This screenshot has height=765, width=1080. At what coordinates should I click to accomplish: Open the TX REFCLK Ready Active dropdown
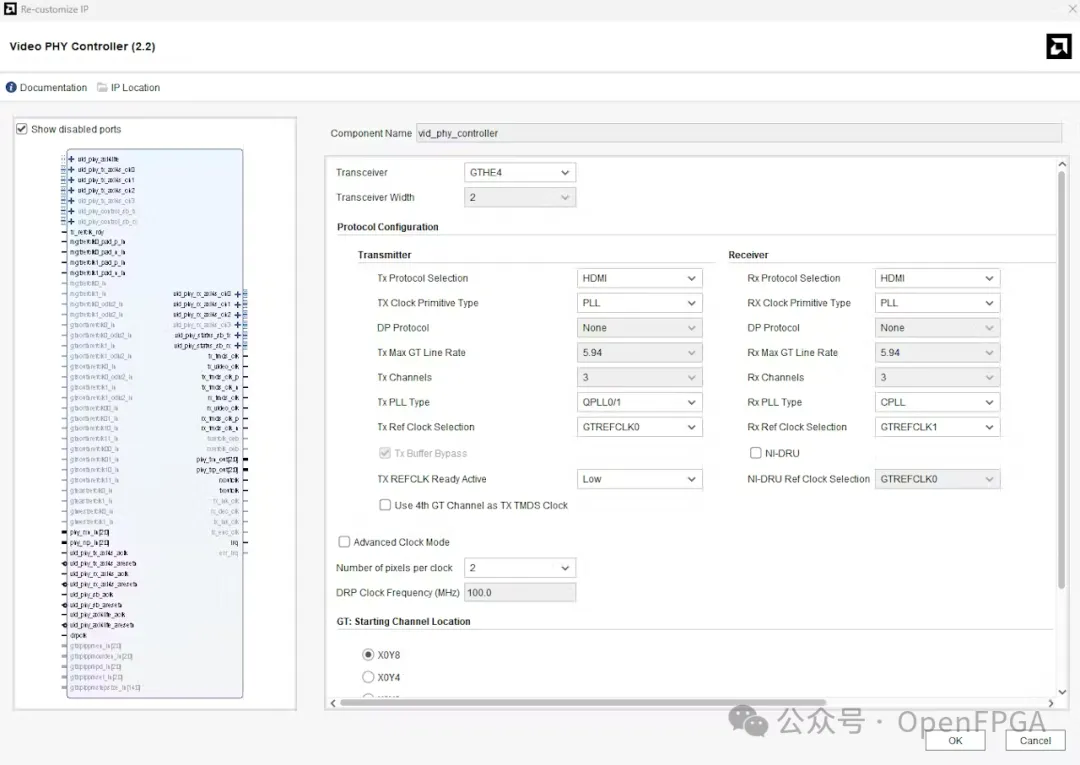click(639, 479)
